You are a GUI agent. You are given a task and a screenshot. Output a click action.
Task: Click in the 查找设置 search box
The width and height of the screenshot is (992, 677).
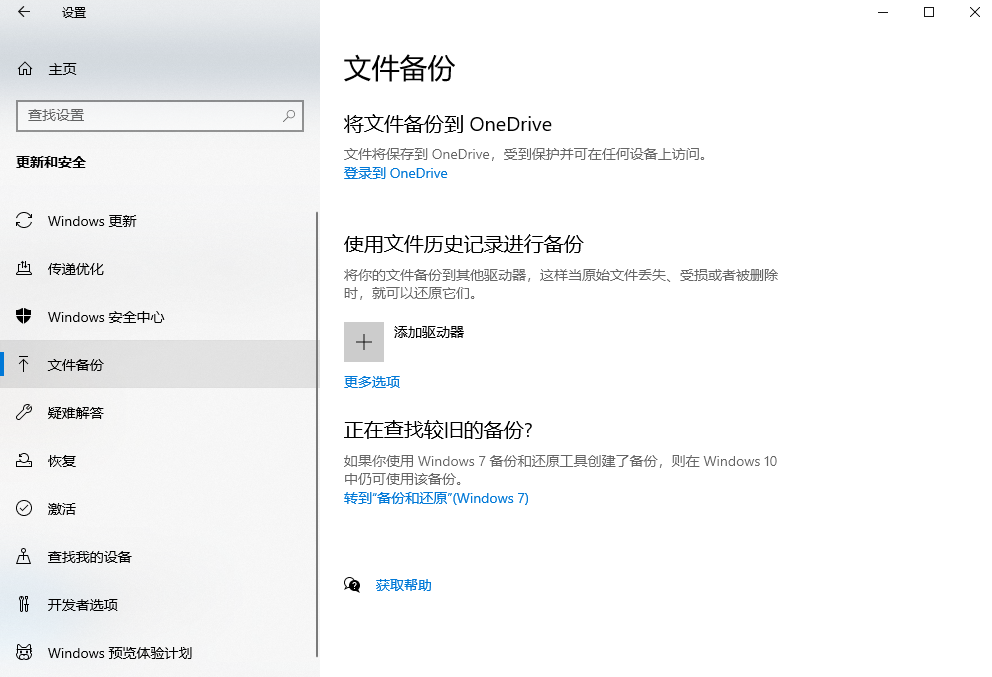click(159, 116)
